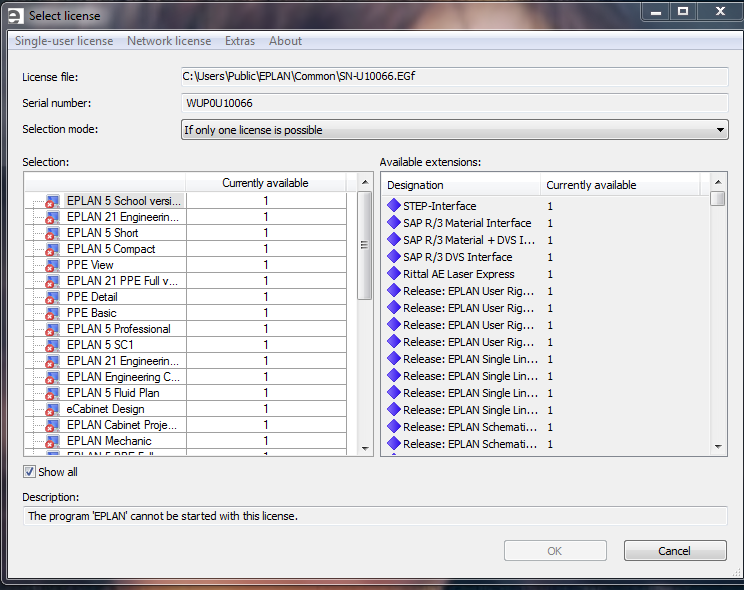Select the PPE Basic row
The image size is (744, 590).
pos(185,313)
